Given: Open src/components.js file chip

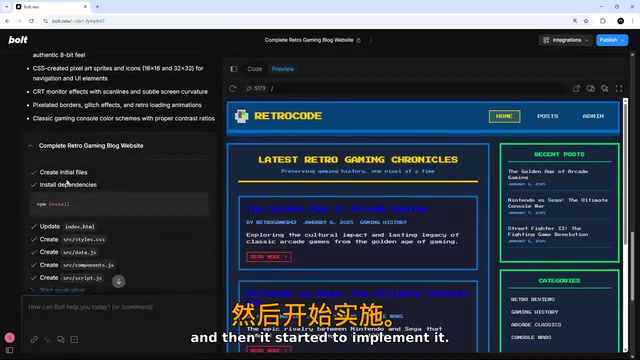Looking at the screenshot, I should click(x=89, y=265).
